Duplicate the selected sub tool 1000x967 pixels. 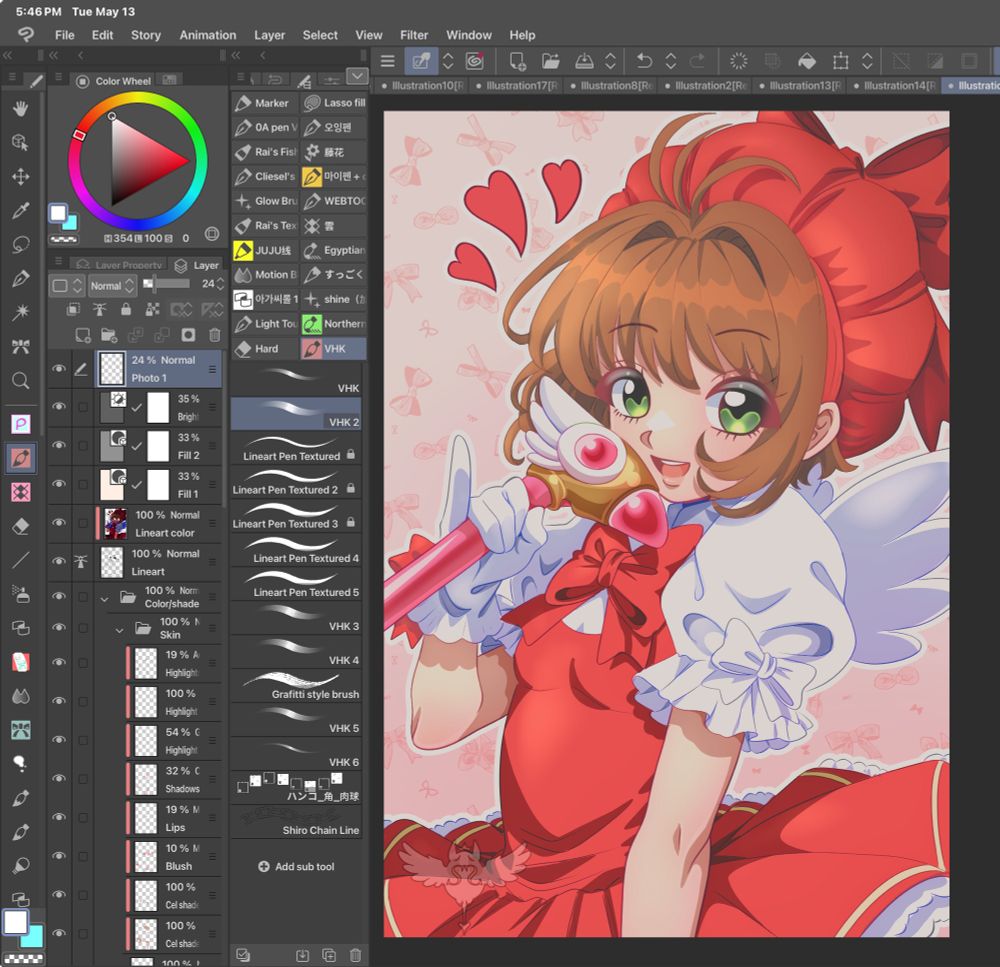329,955
